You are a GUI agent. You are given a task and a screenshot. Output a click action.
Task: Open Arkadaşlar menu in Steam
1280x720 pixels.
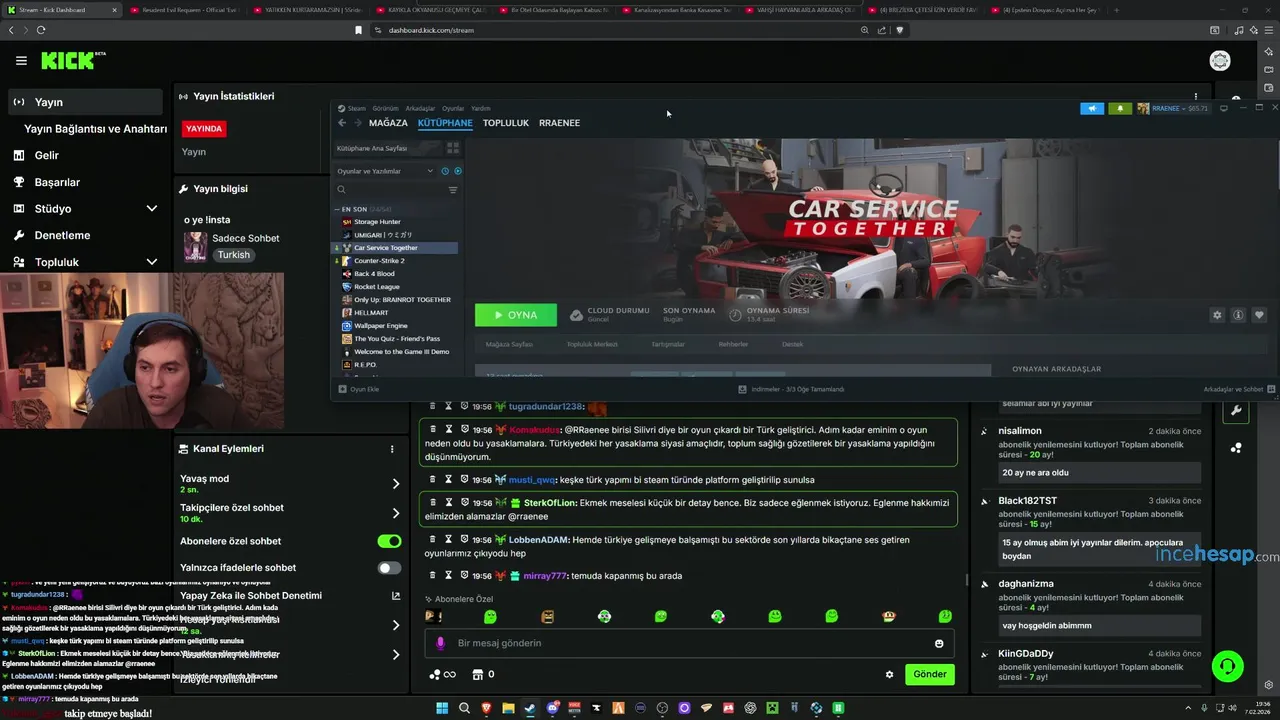420,108
